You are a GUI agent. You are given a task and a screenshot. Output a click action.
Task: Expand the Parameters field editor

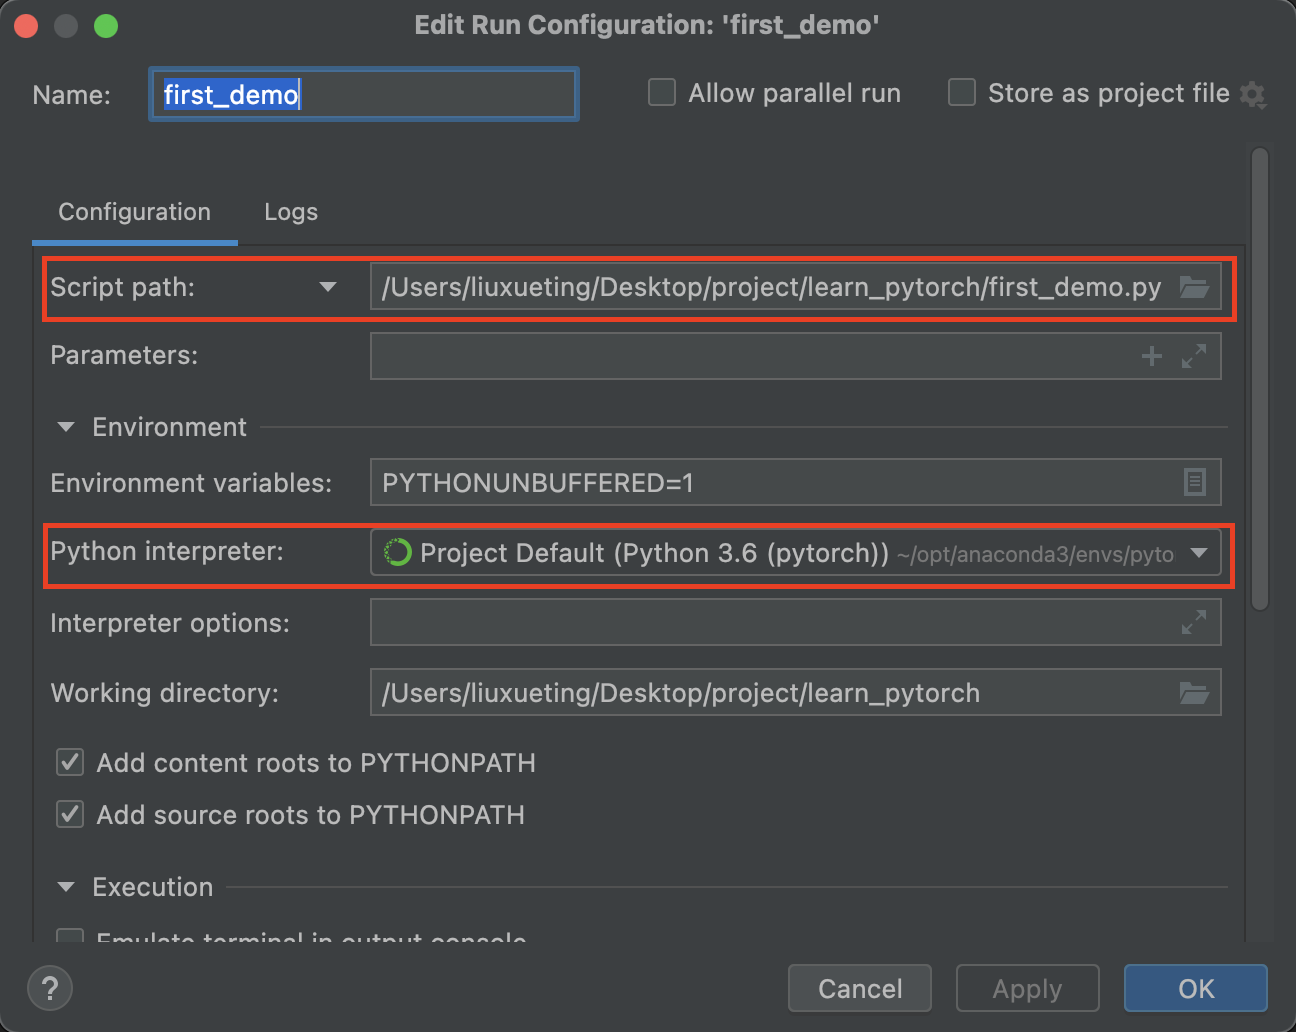(x=1194, y=356)
